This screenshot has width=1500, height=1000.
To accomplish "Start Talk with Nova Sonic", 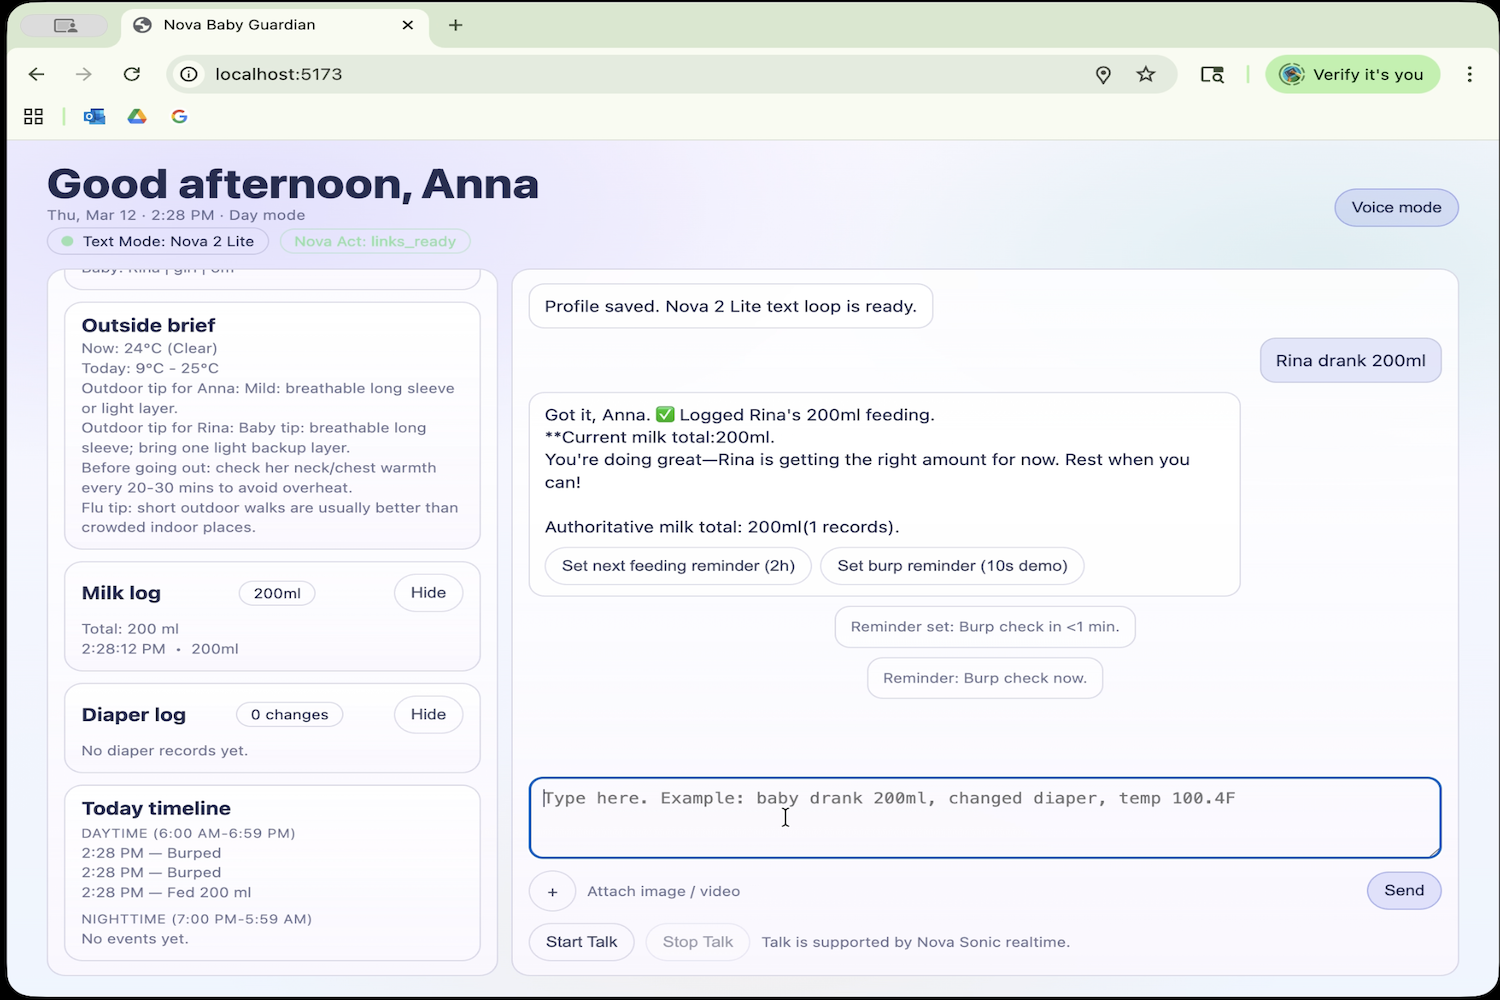I will (581, 942).
